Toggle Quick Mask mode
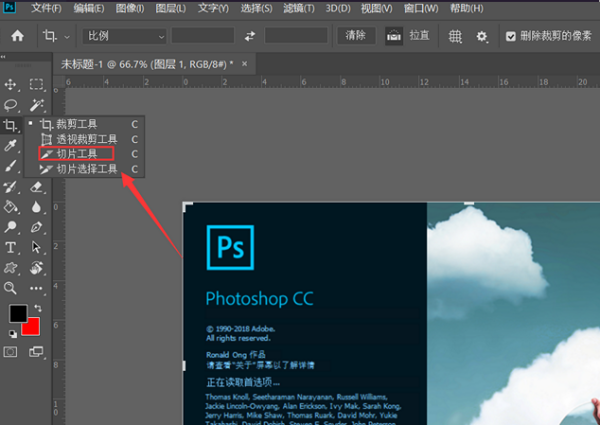This screenshot has height=425, width=600. point(10,352)
